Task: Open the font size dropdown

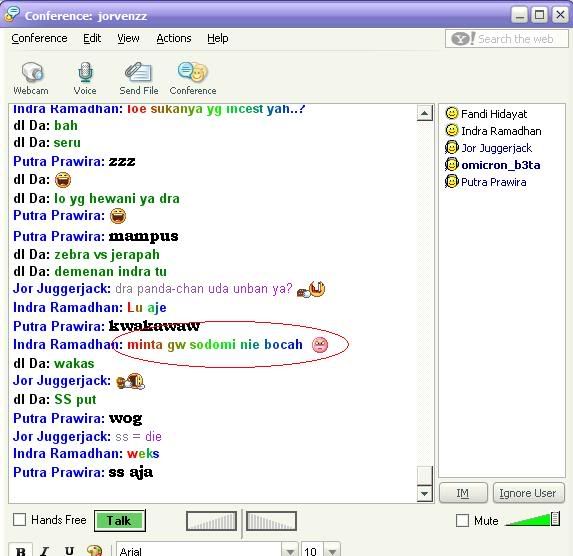Action: coord(332,551)
